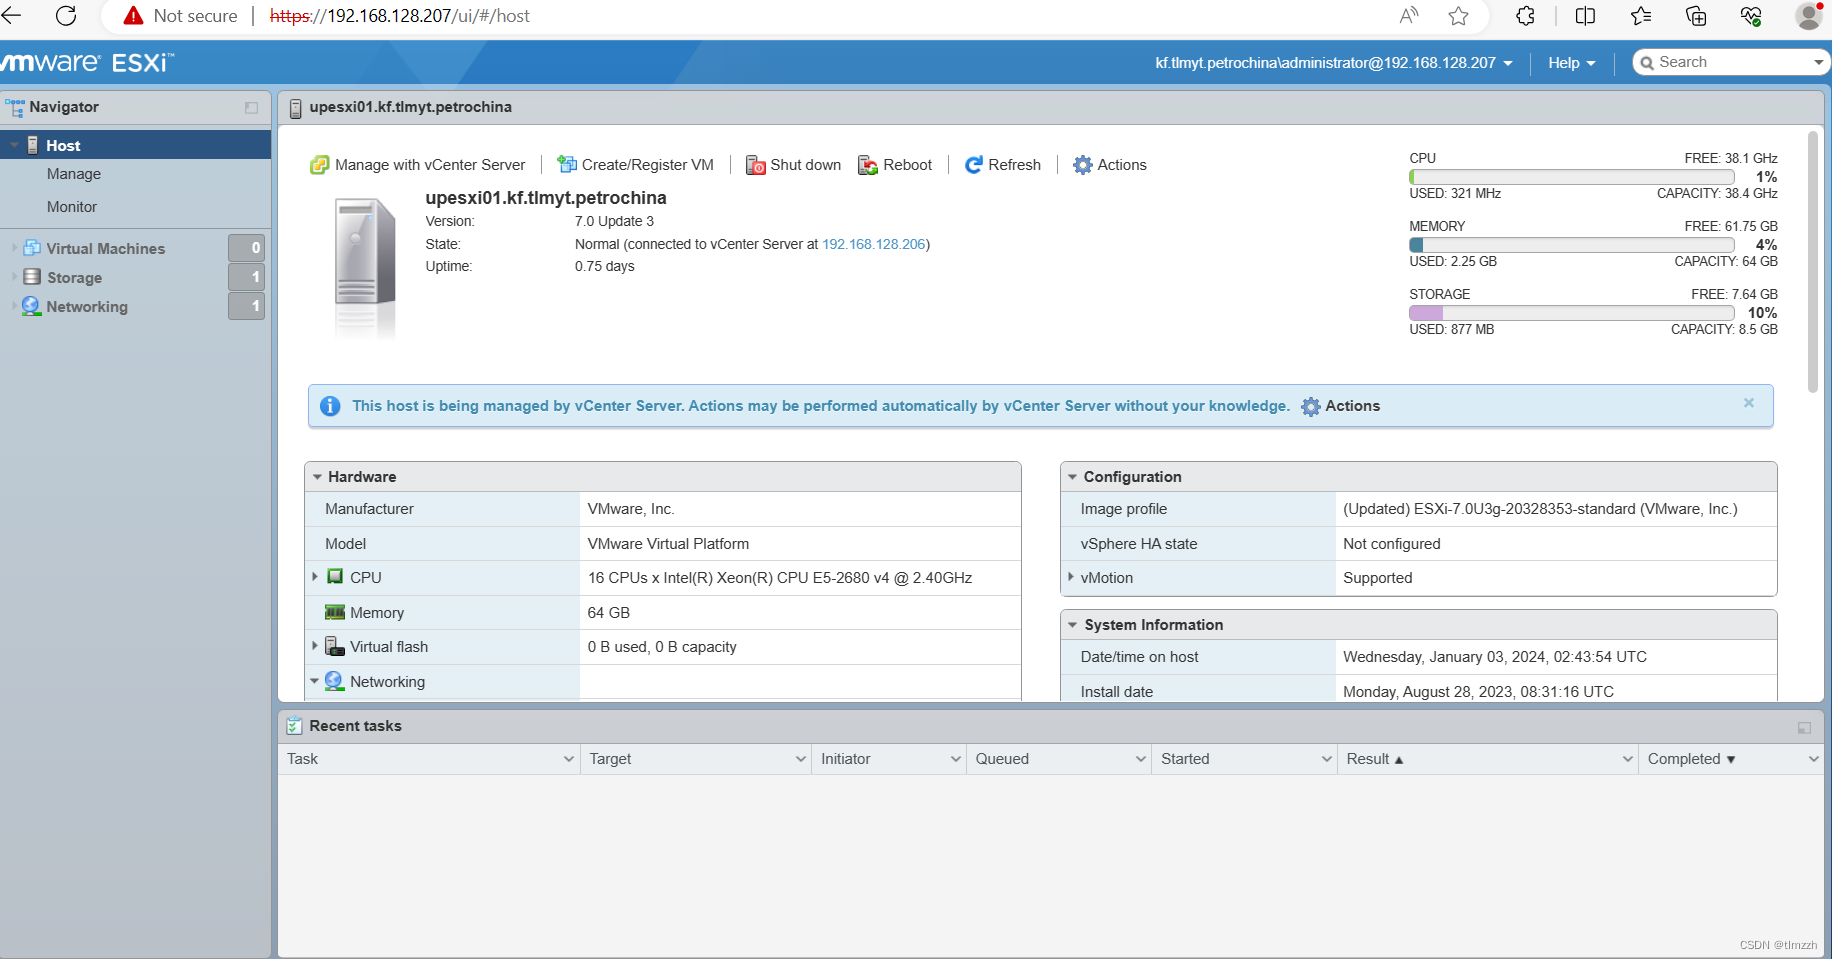The width and height of the screenshot is (1832, 959).
Task: Add this page to browser favorites
Action: tap(1459, 16)
